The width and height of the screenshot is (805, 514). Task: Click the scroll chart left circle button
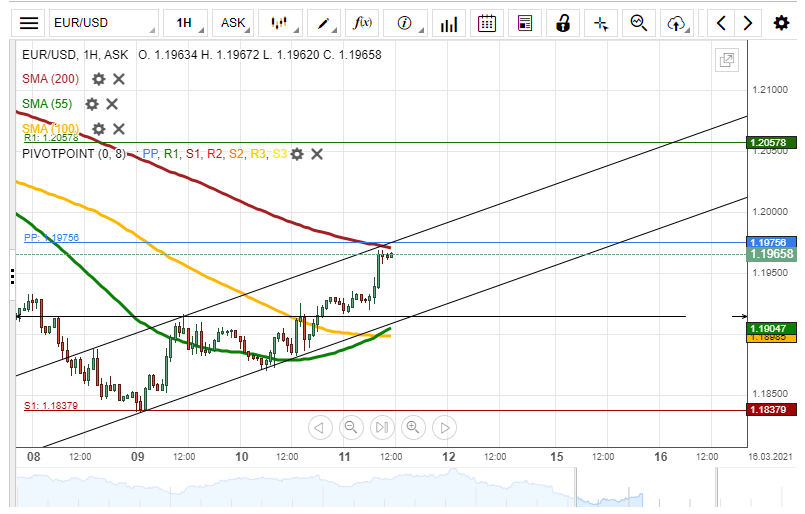click(x=320, y=428)
